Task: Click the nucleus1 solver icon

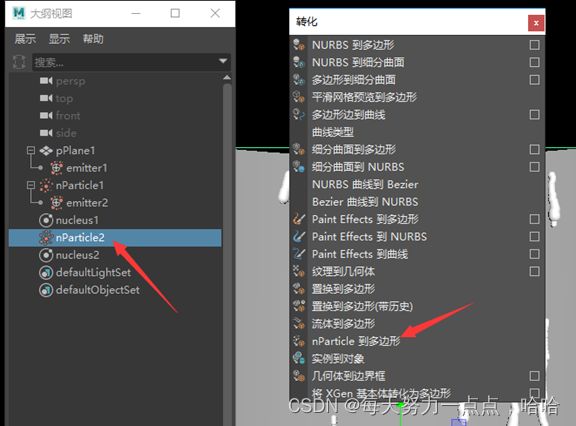Action: [46, 220]
